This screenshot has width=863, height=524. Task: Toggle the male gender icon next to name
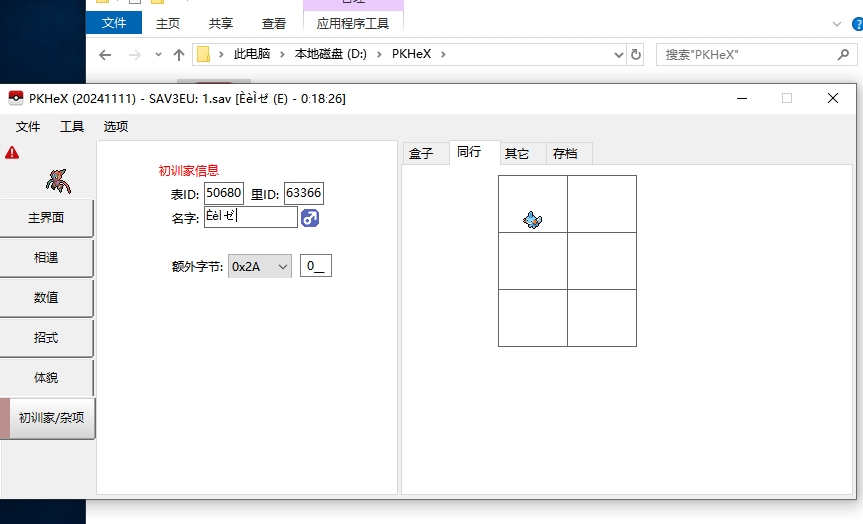point(310,218)
